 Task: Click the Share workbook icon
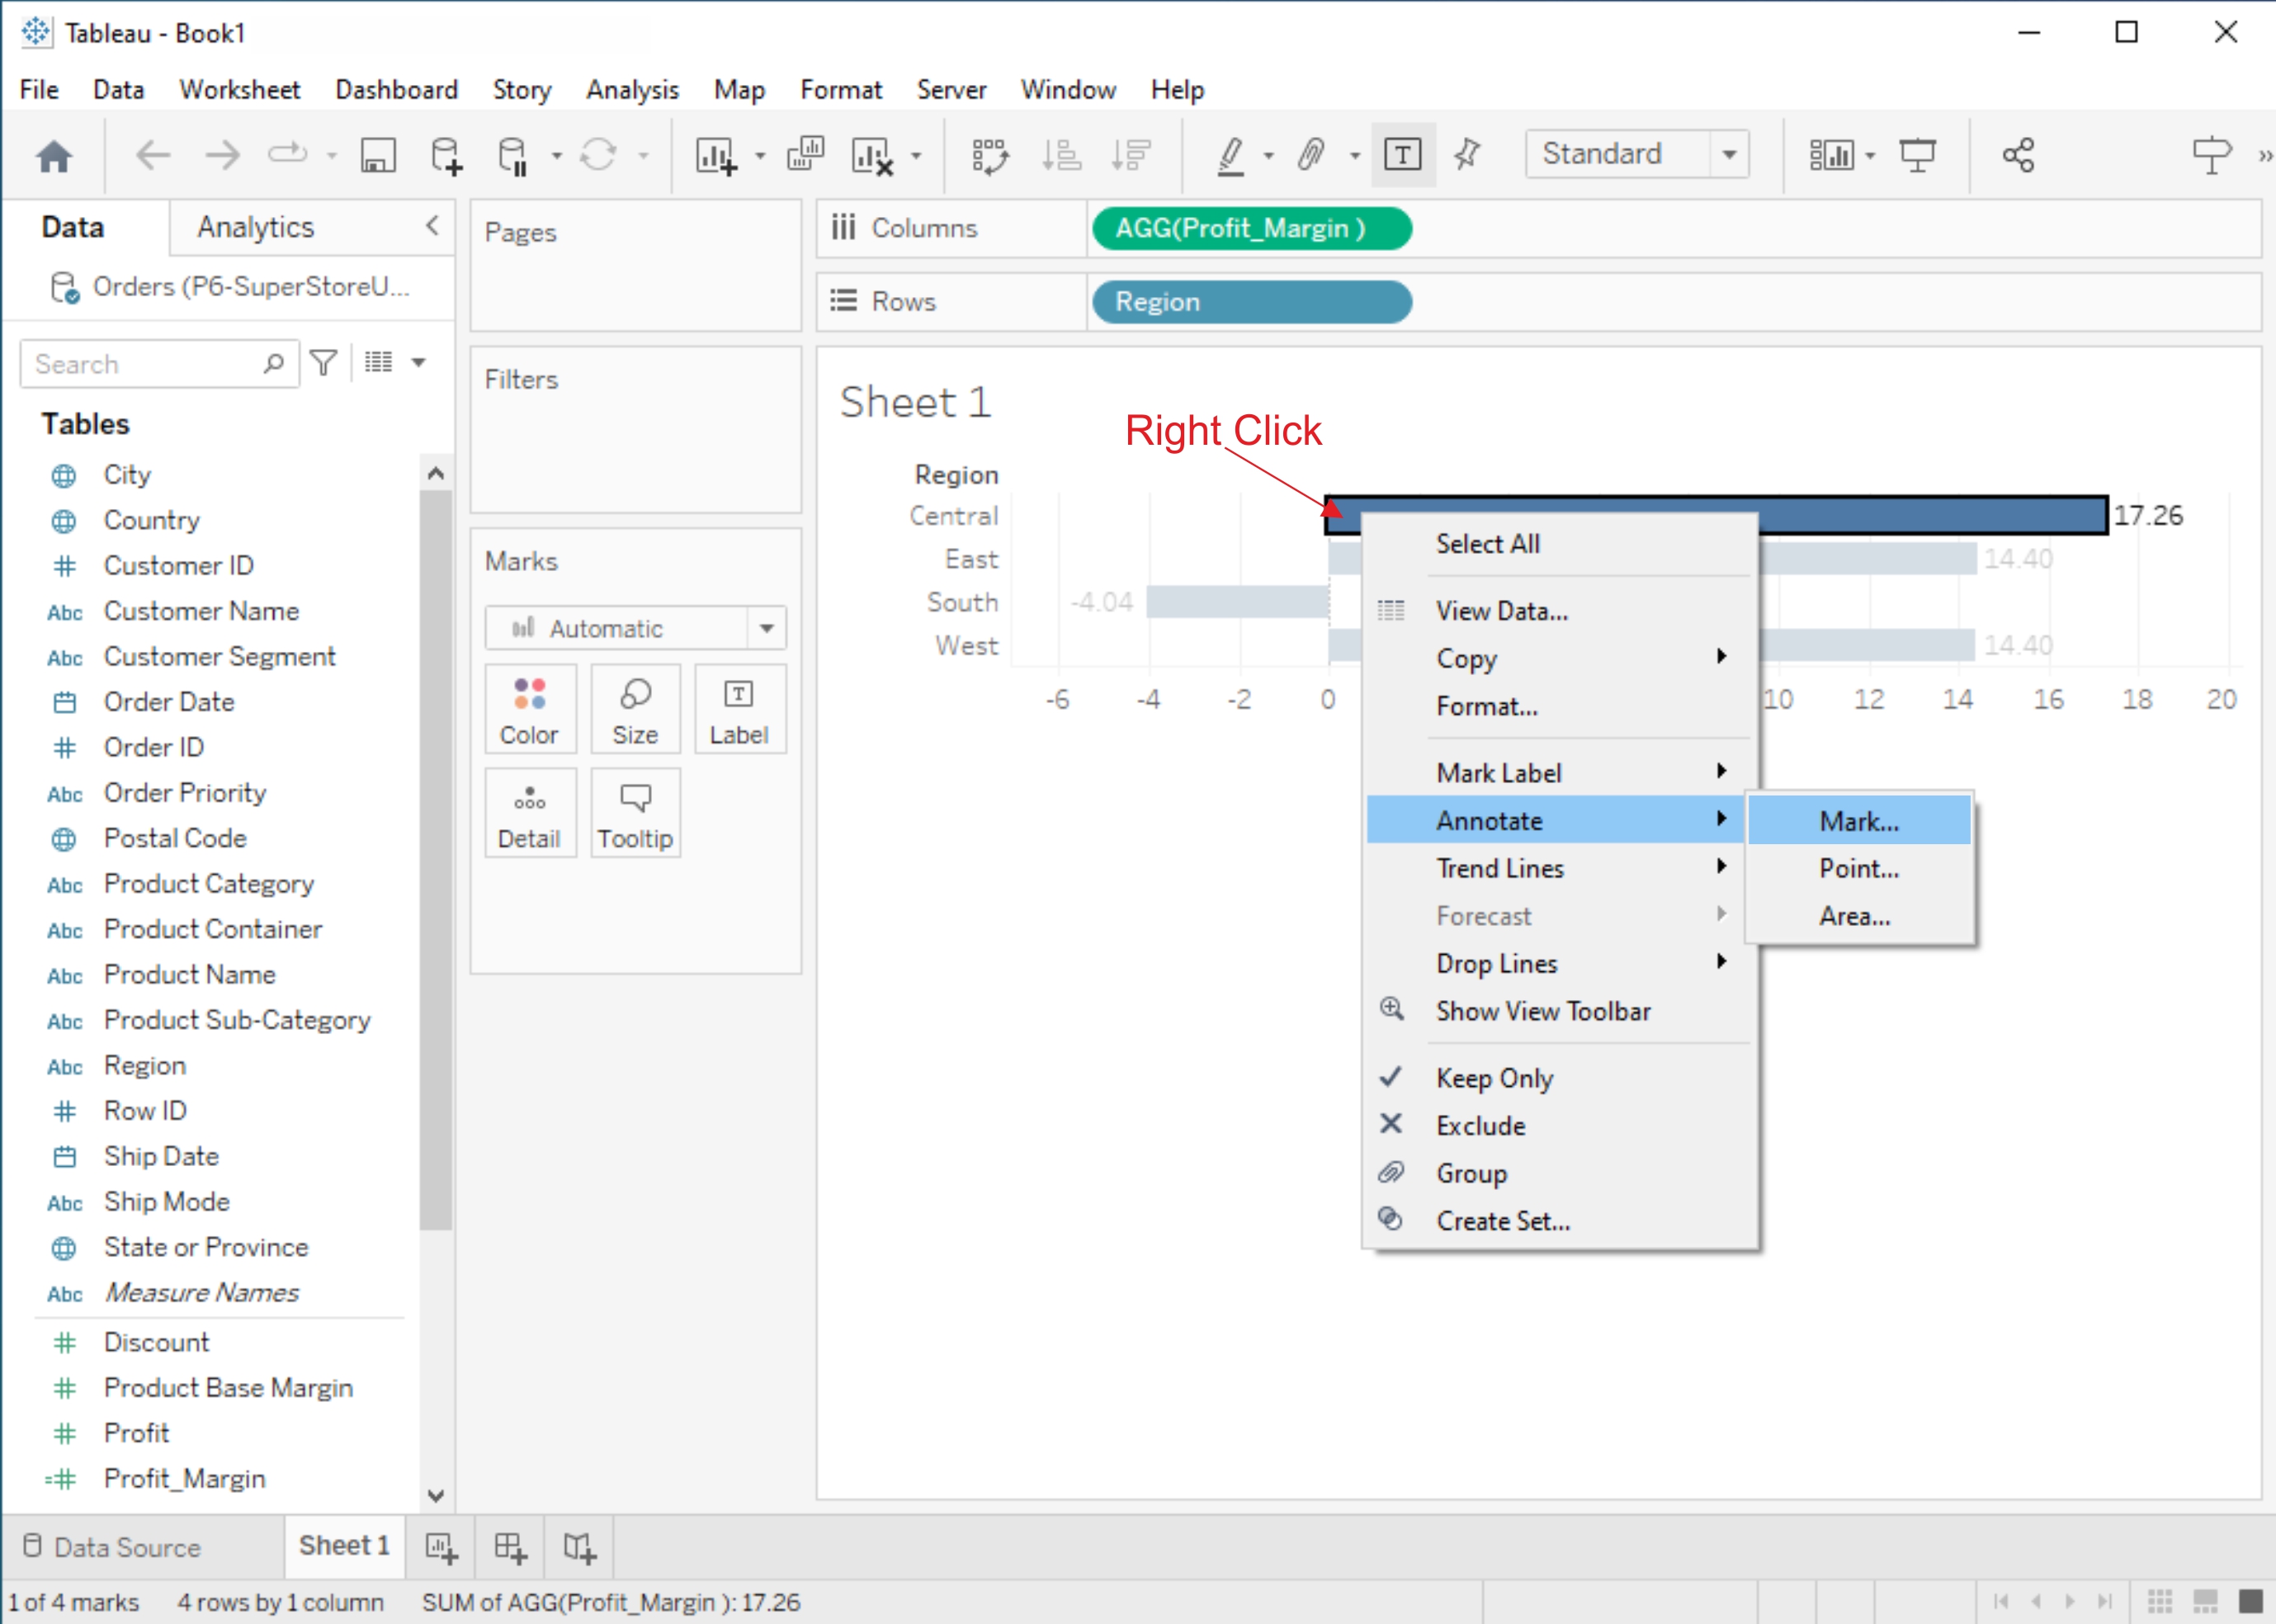[x=2018, y=155]
